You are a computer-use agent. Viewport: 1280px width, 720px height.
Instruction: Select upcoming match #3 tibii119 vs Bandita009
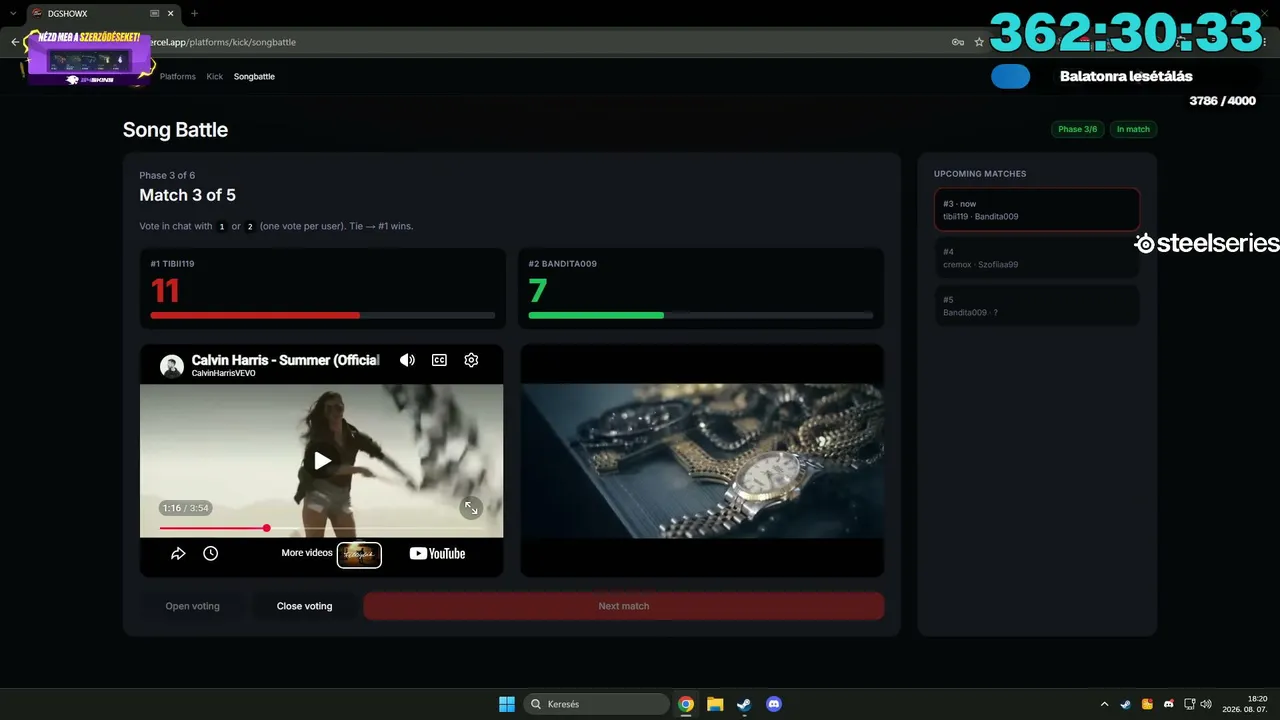[x=1037, y=210]
